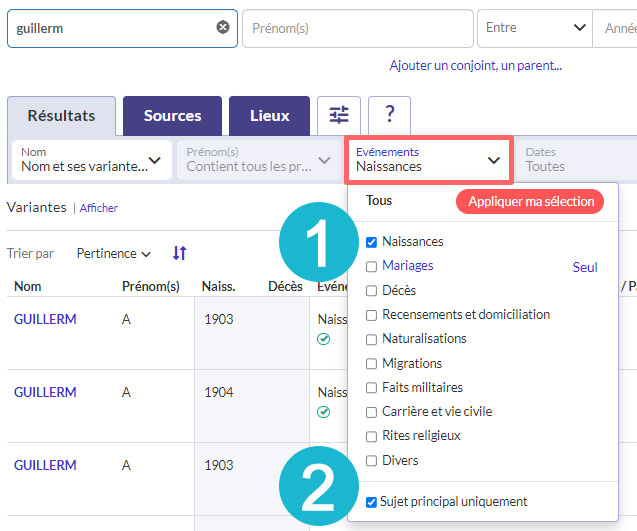The height and width of the screenshot is (531, 637).
Task: Reverse the sort order with the arrows icon
Action: [x=179, y=254]
